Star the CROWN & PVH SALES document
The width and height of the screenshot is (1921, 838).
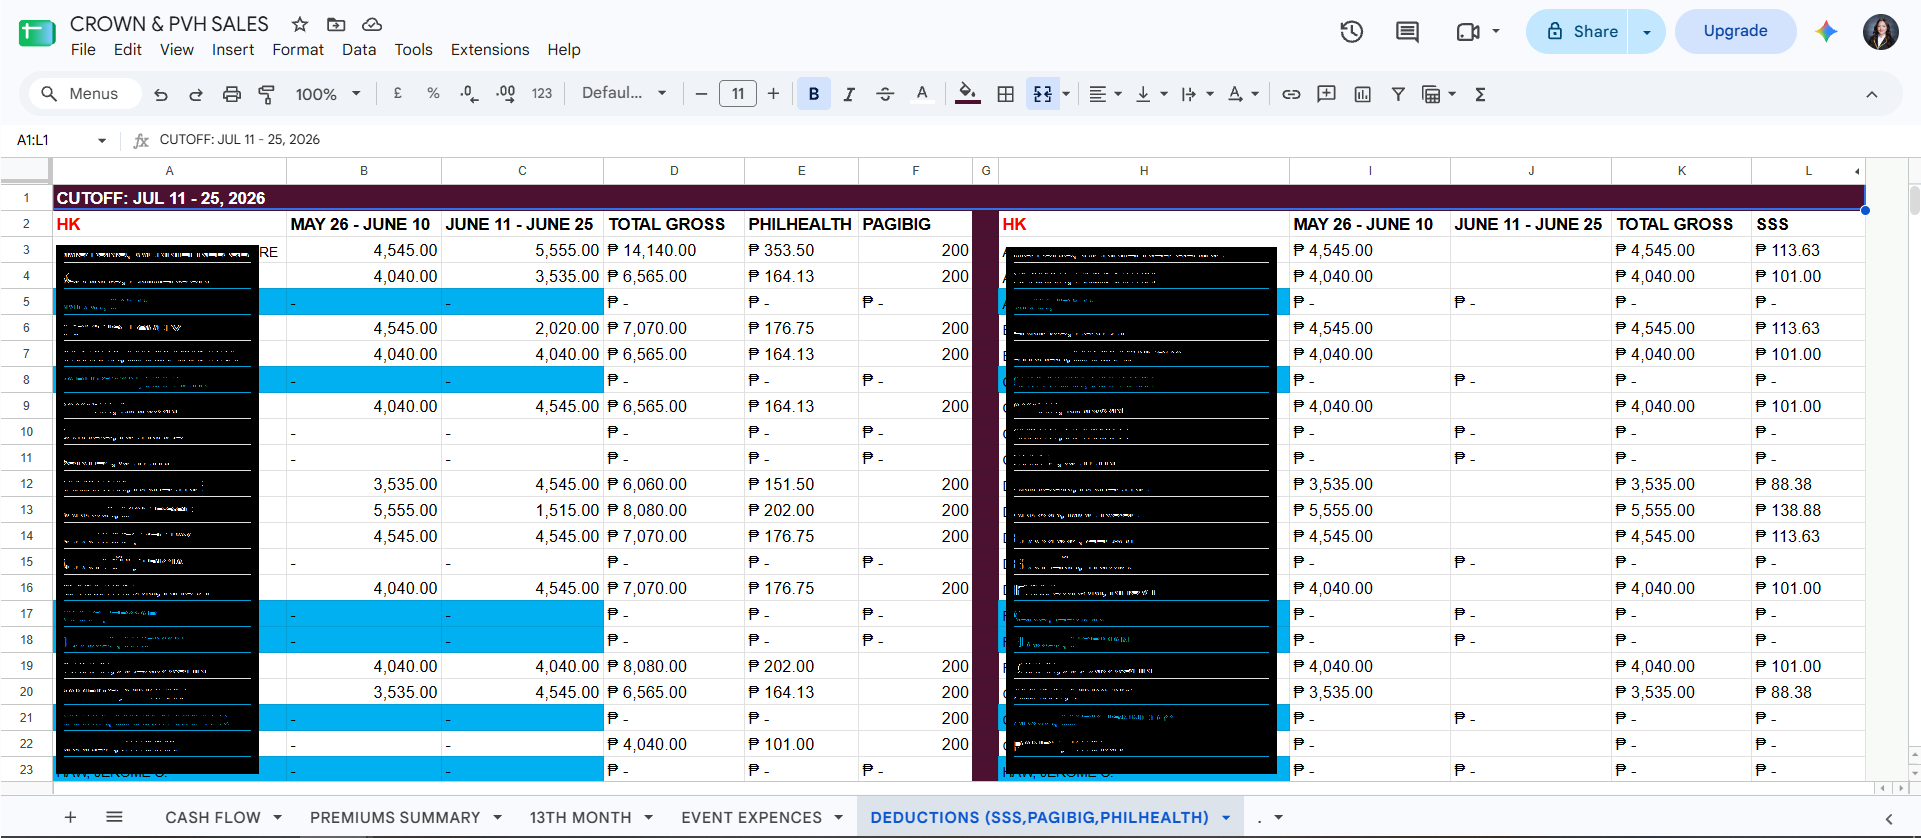point(300,24)
